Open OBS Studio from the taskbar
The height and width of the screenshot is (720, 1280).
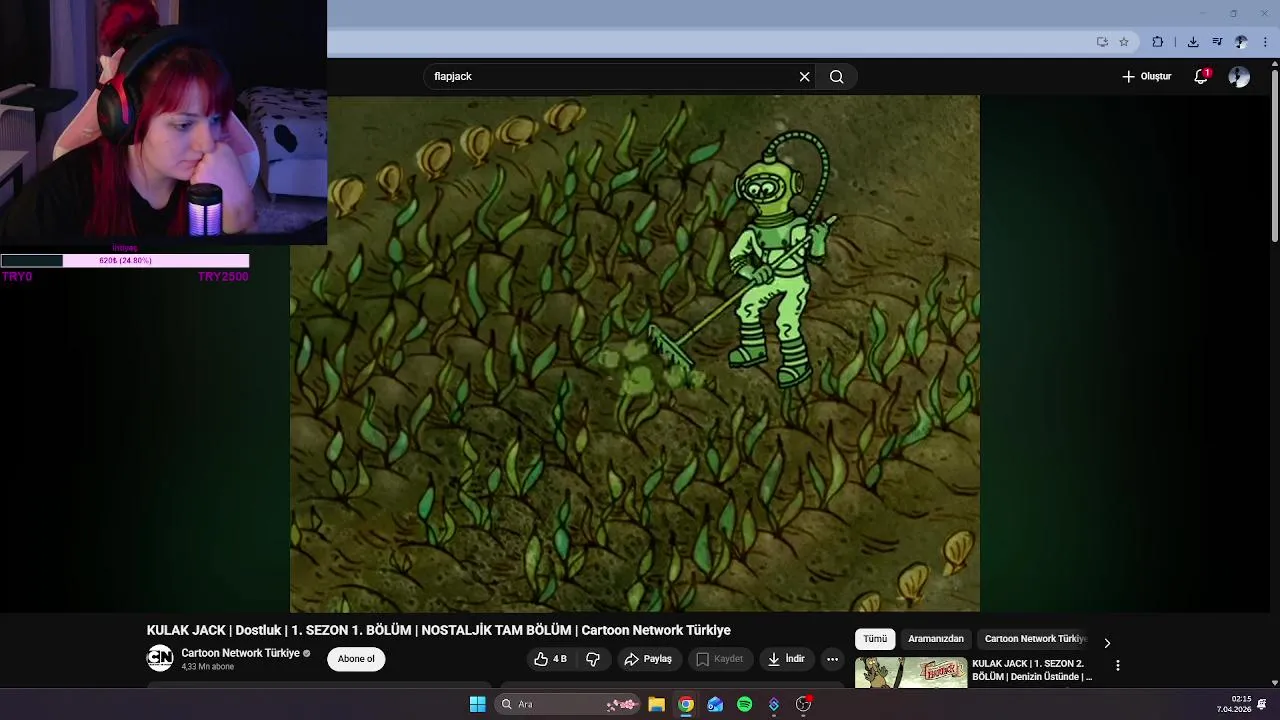pos(803,704)
